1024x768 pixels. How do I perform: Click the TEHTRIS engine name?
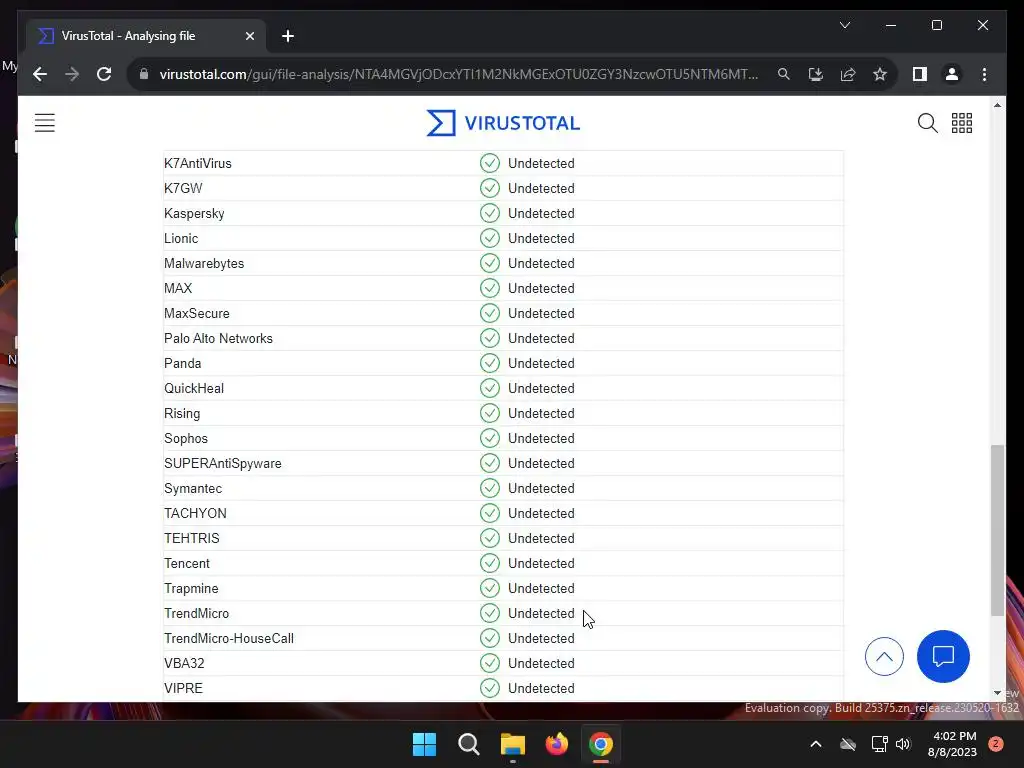(191, 538)
